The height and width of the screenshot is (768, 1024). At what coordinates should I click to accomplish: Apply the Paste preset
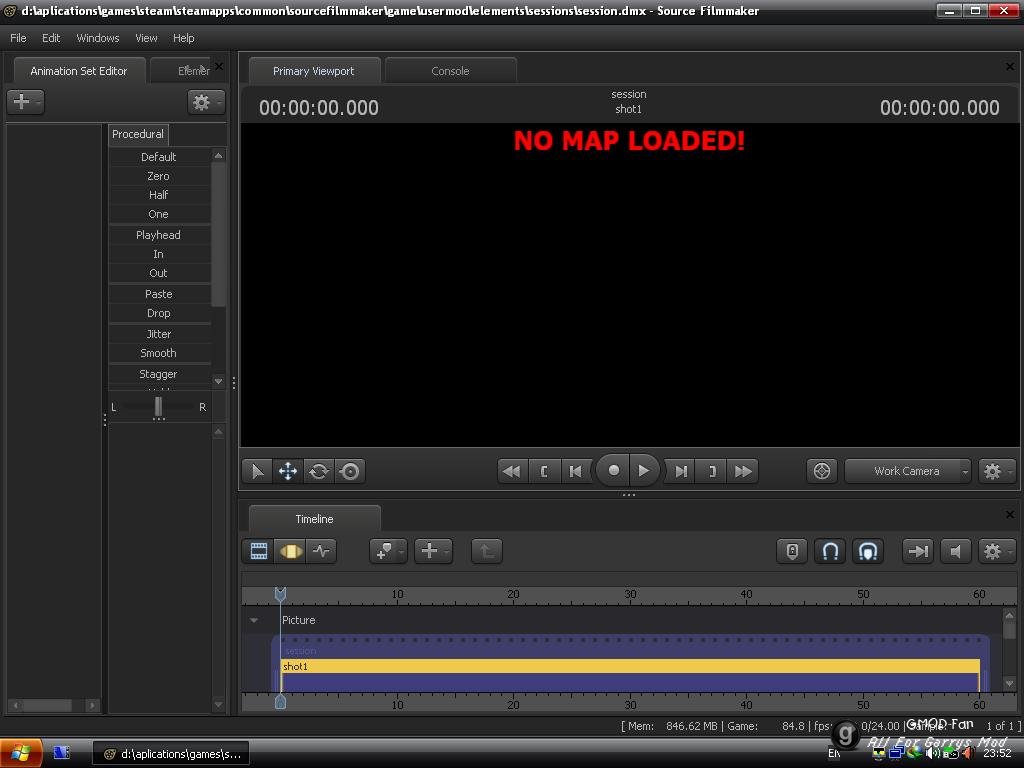[x=159, y=294]
